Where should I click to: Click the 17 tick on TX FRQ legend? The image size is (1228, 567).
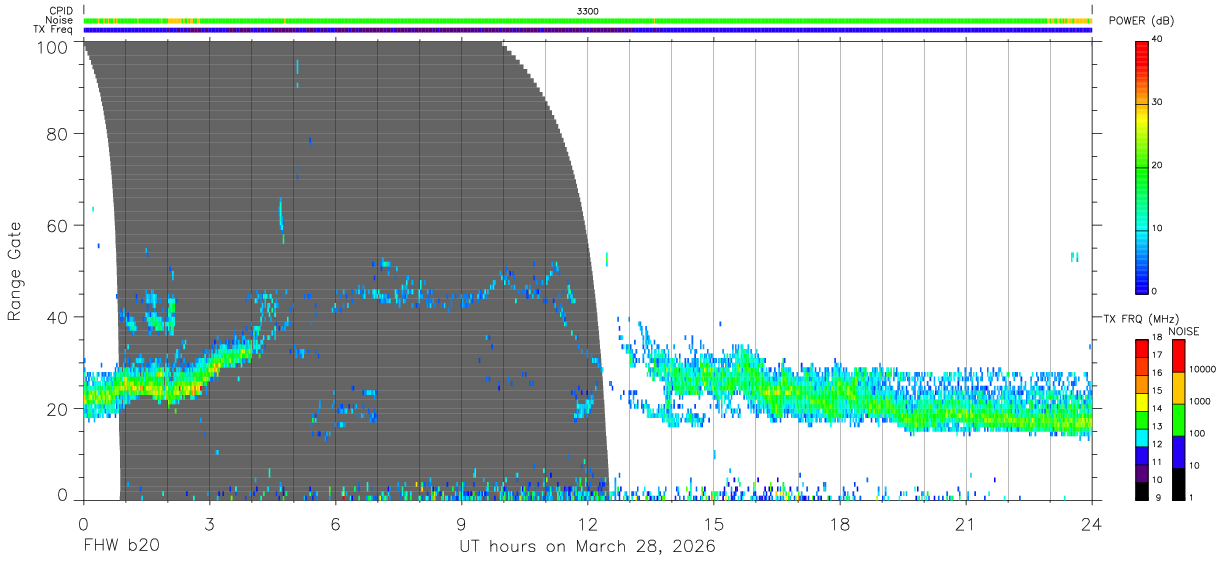(1158, 355)
